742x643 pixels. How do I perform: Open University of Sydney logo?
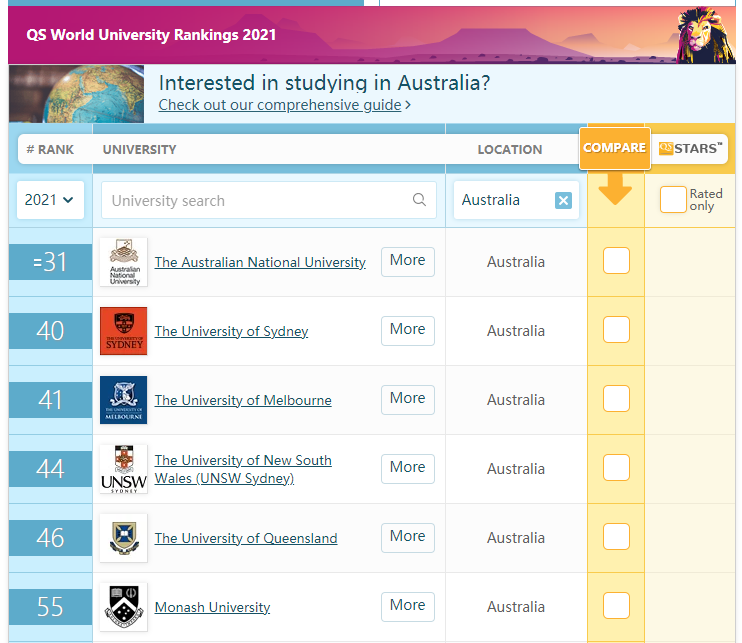[124, 331]
